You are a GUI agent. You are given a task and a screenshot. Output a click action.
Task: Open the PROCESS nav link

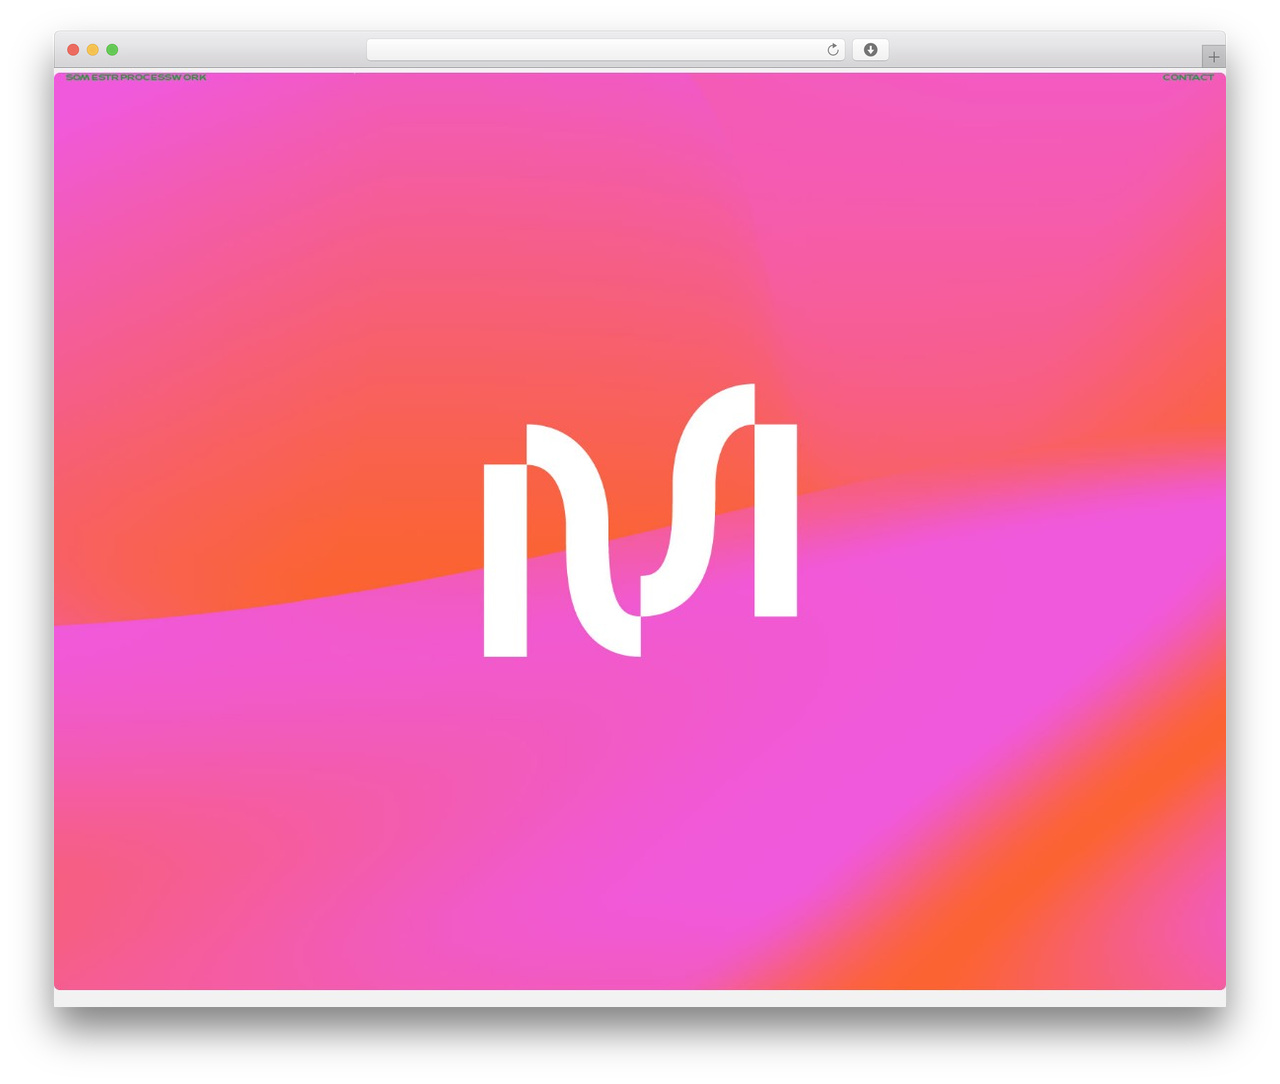145,77
